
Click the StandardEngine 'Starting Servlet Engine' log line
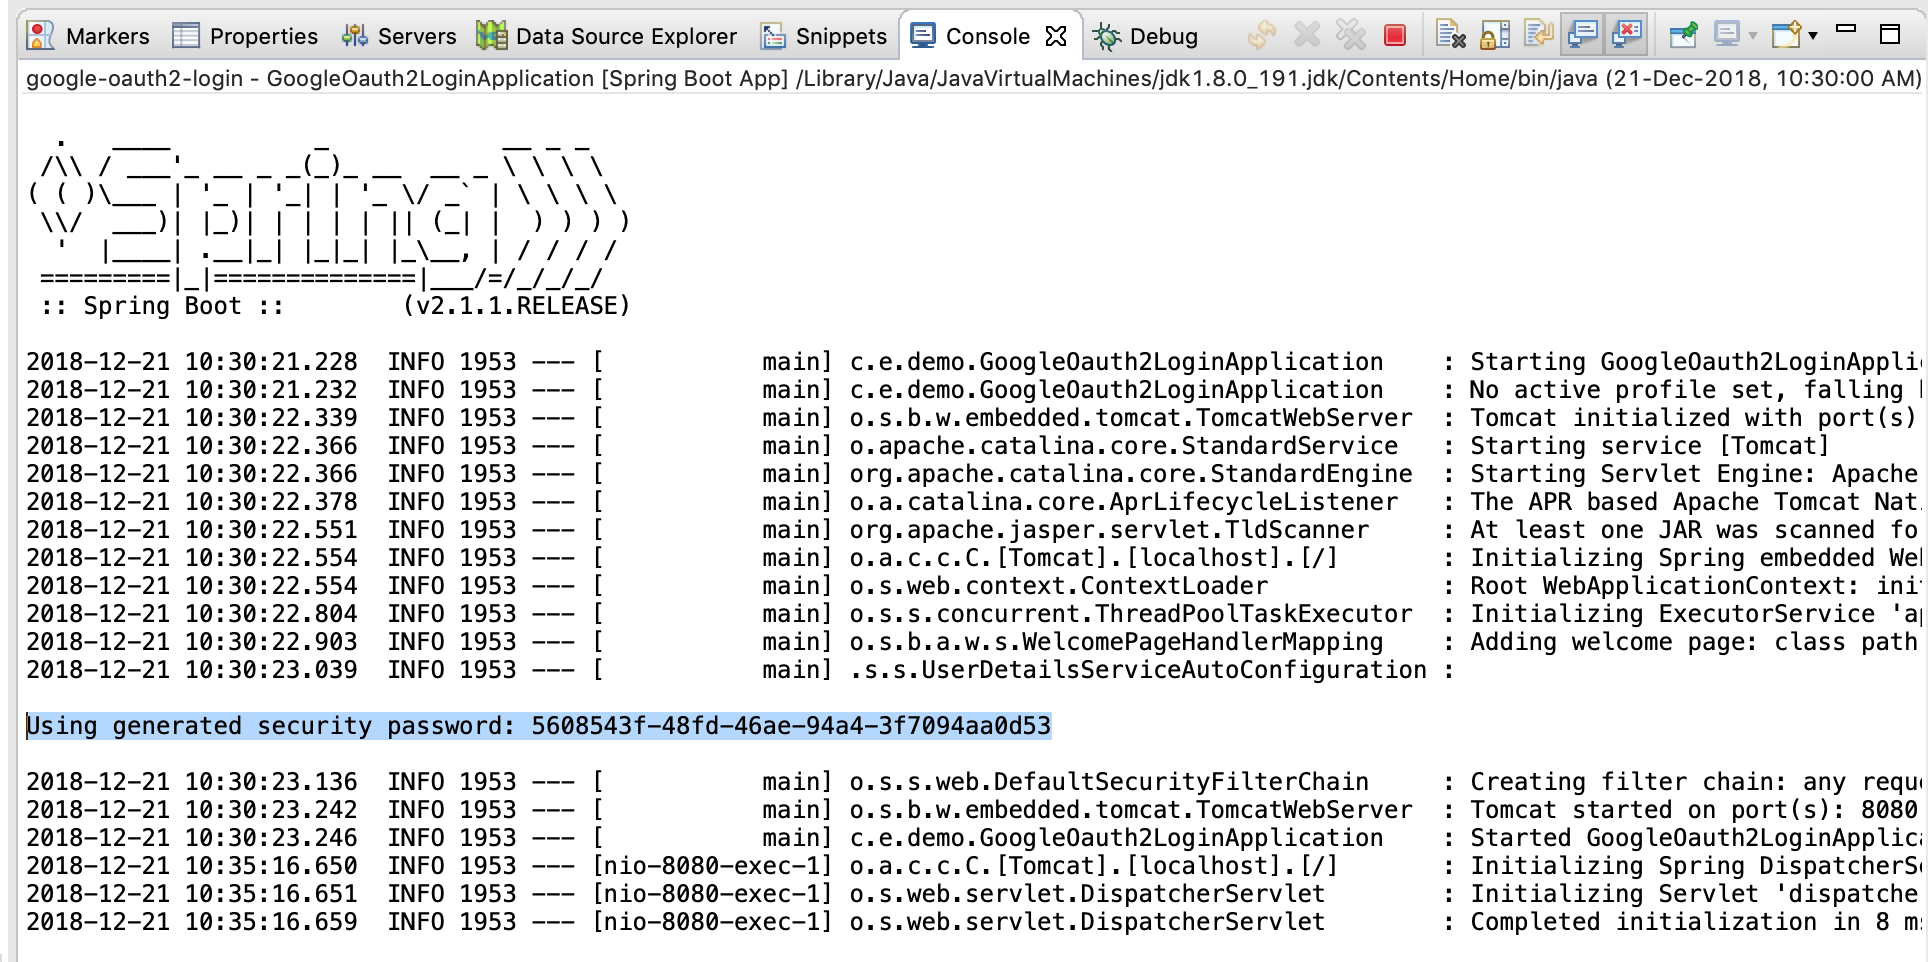point(972,474)
